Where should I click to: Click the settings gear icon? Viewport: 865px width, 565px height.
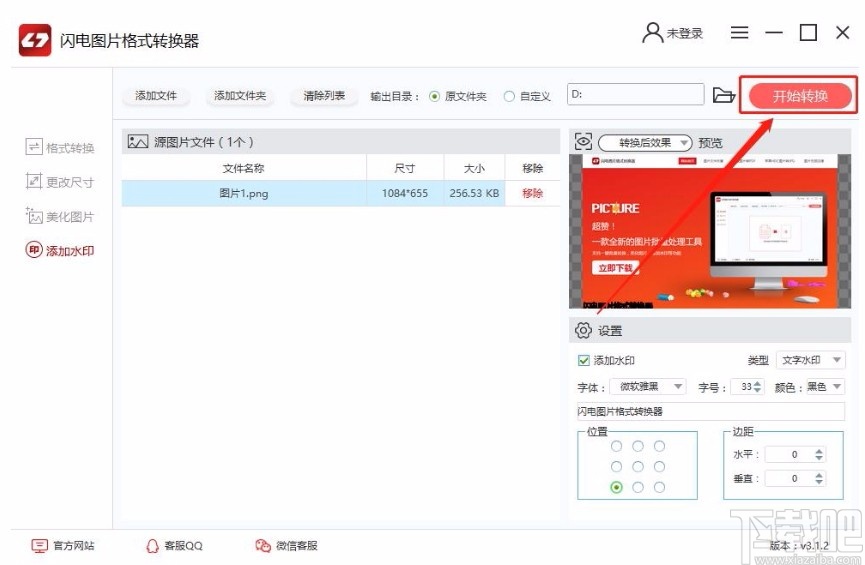pyautogui.click(x=583, y=330)
